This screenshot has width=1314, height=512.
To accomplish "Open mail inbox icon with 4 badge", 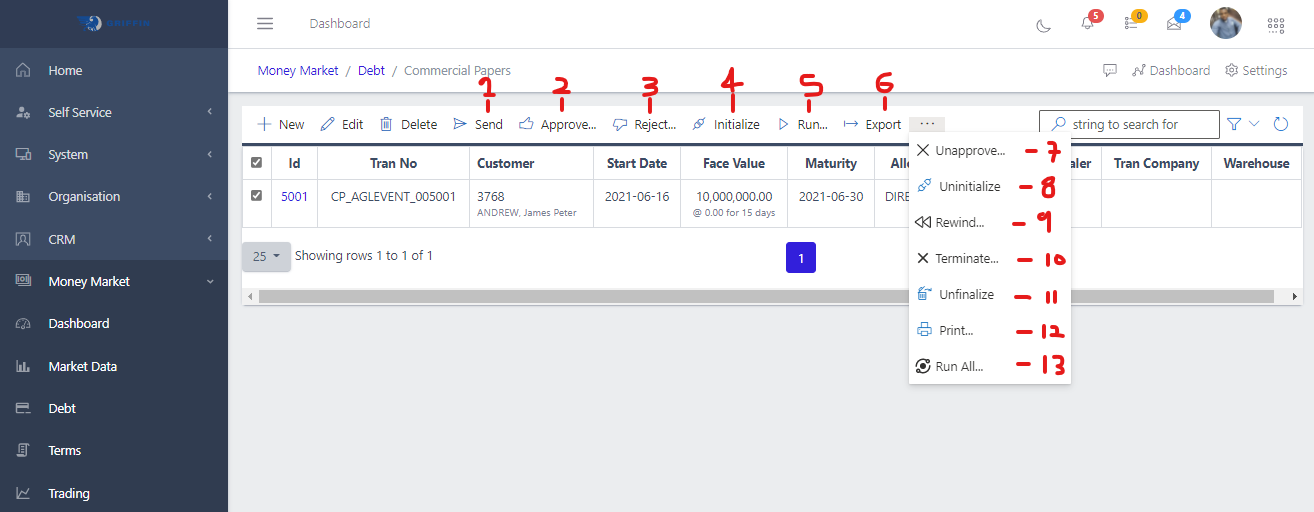I will point(1175,23).
